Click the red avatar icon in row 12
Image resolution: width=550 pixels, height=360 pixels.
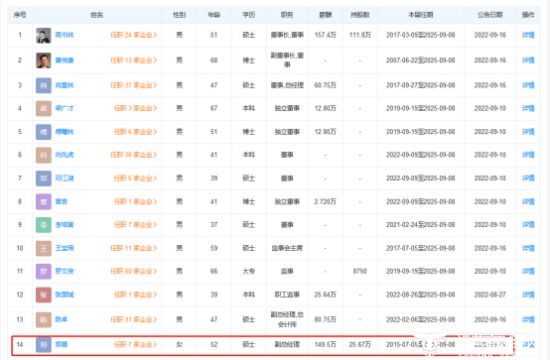click(x=43, y=295)
